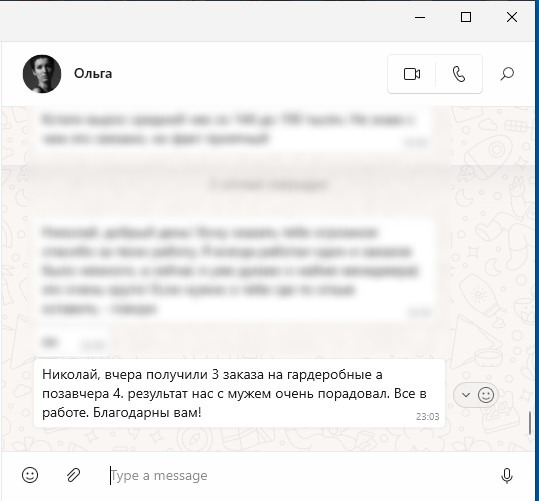The height and width of the screenshot is (501, 539).
Task: Maximize the chat window
Action: [466, 17]
